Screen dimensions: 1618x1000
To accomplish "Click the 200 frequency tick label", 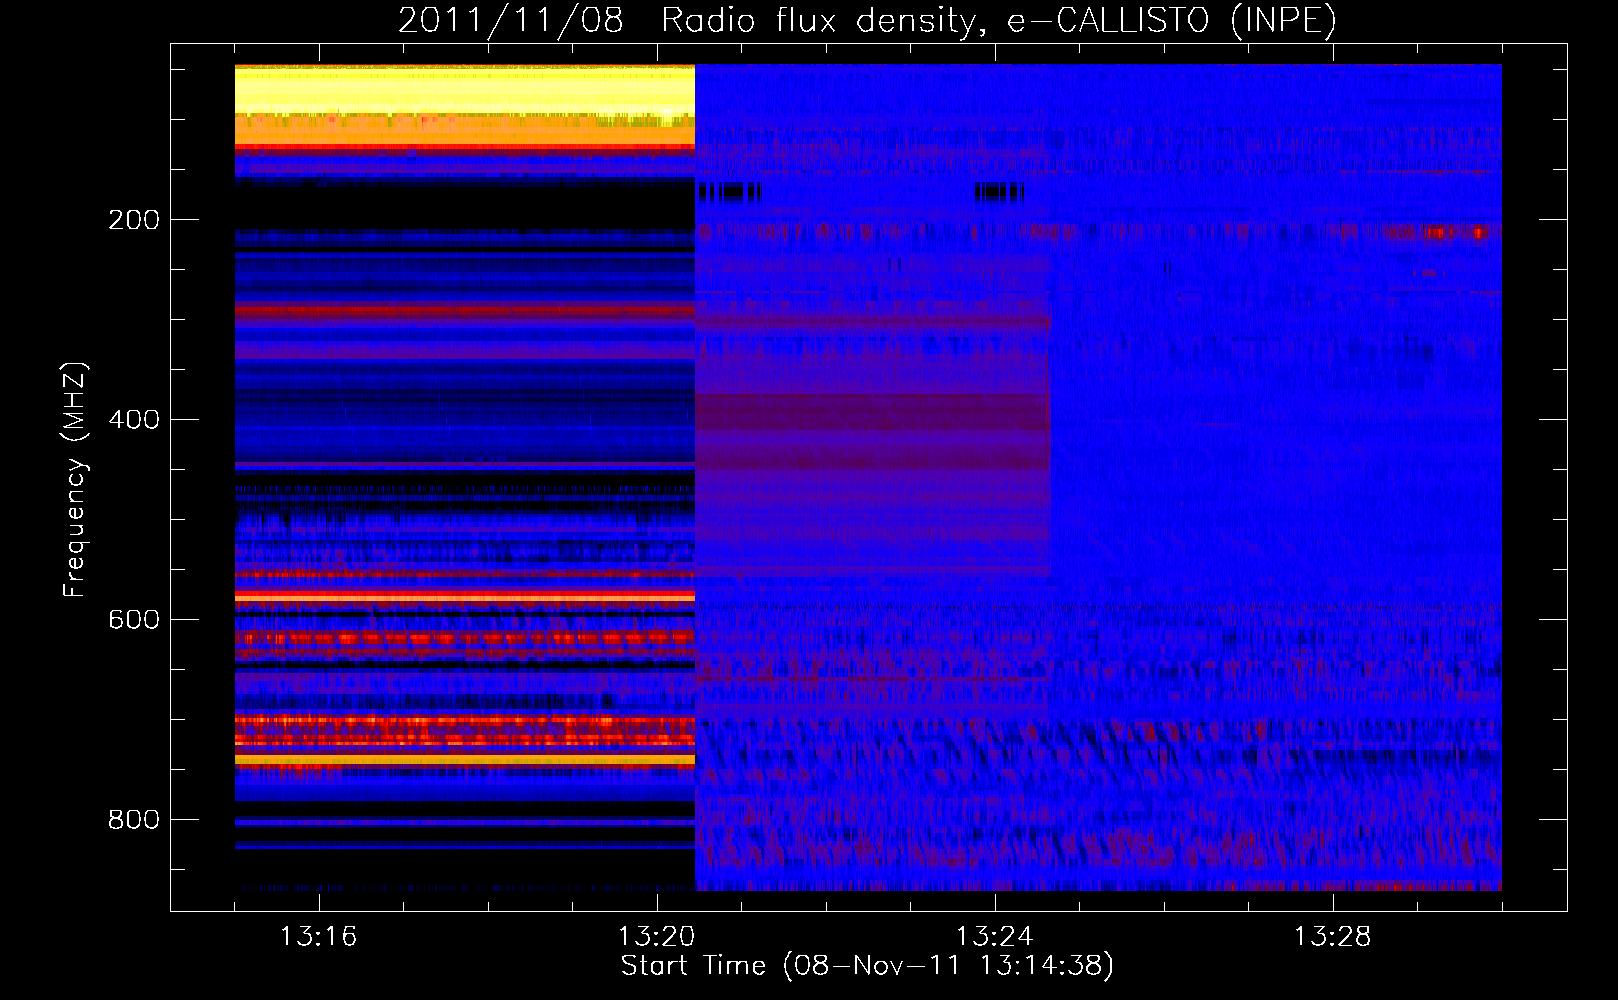I will click(x=134, y=219).
